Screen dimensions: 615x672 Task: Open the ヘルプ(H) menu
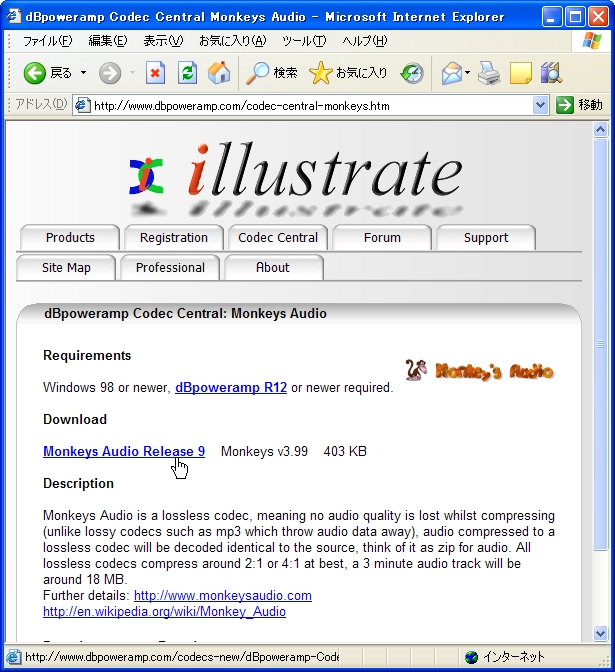pyautogui.click(x=364, y=41)
